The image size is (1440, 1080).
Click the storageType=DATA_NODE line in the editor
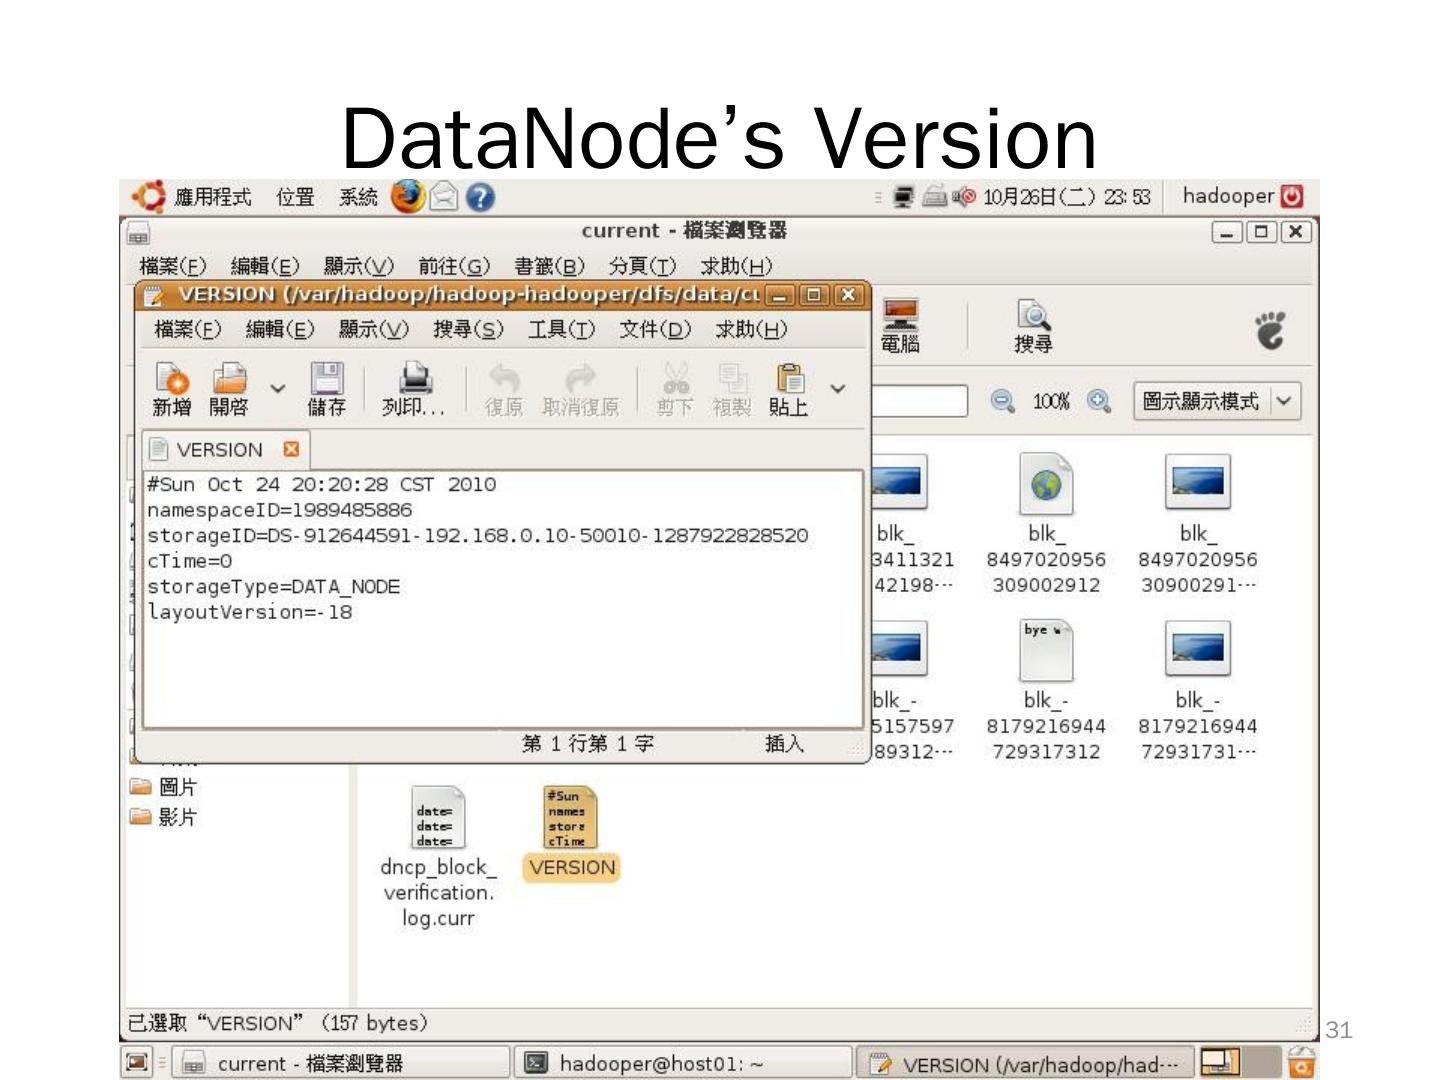[x=273, y=586]
